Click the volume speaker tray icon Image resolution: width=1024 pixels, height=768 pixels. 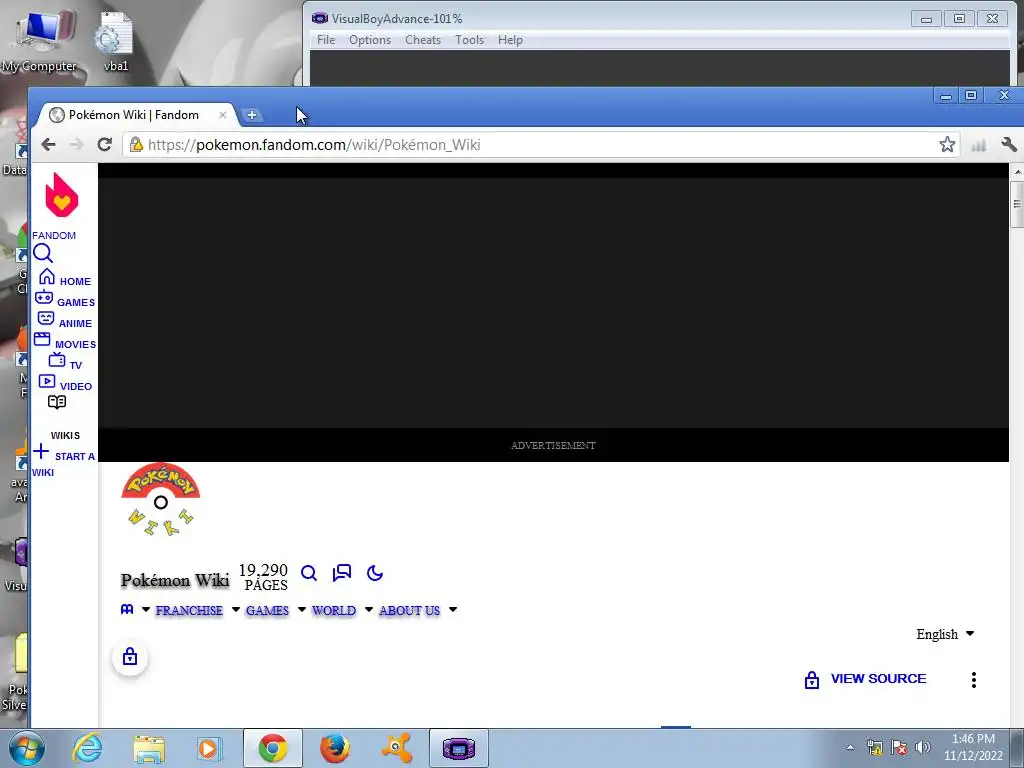tap(923, 747)
